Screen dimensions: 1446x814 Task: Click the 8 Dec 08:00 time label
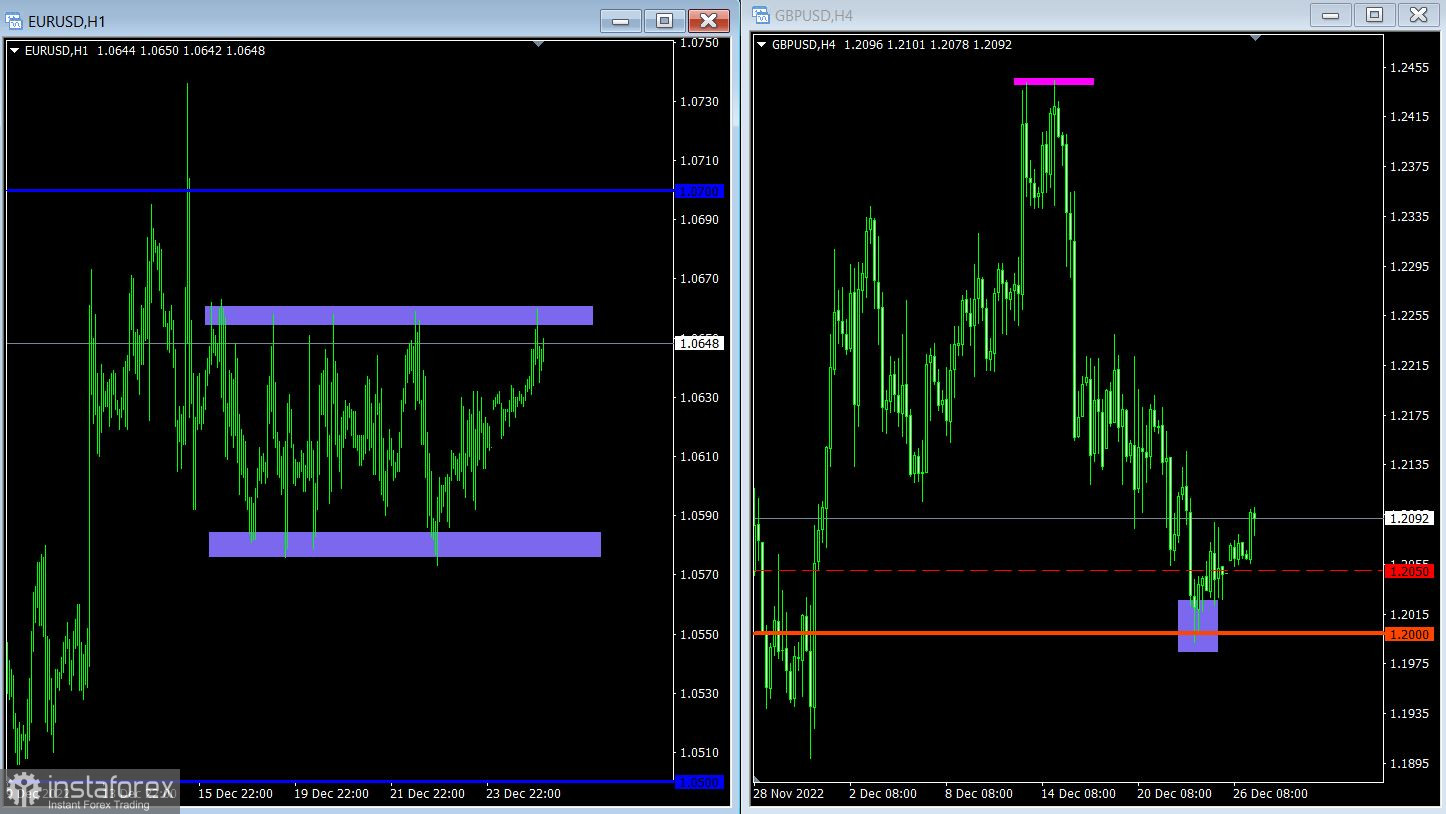coord(979,794)
